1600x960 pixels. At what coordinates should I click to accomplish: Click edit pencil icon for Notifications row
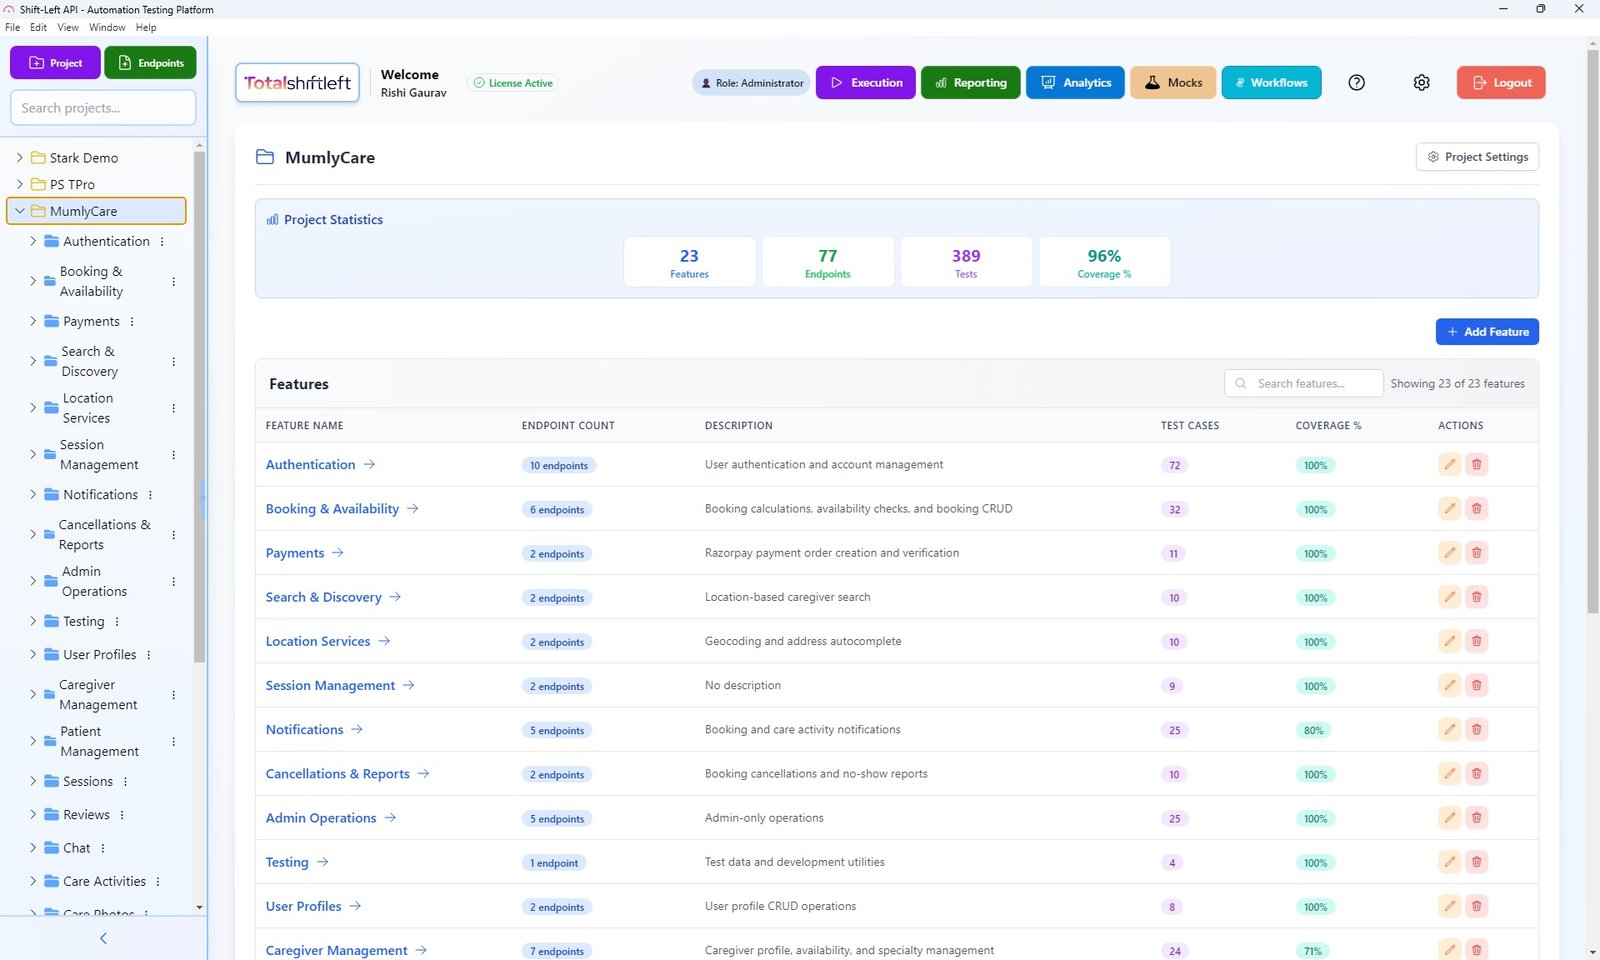(1449, 729)
